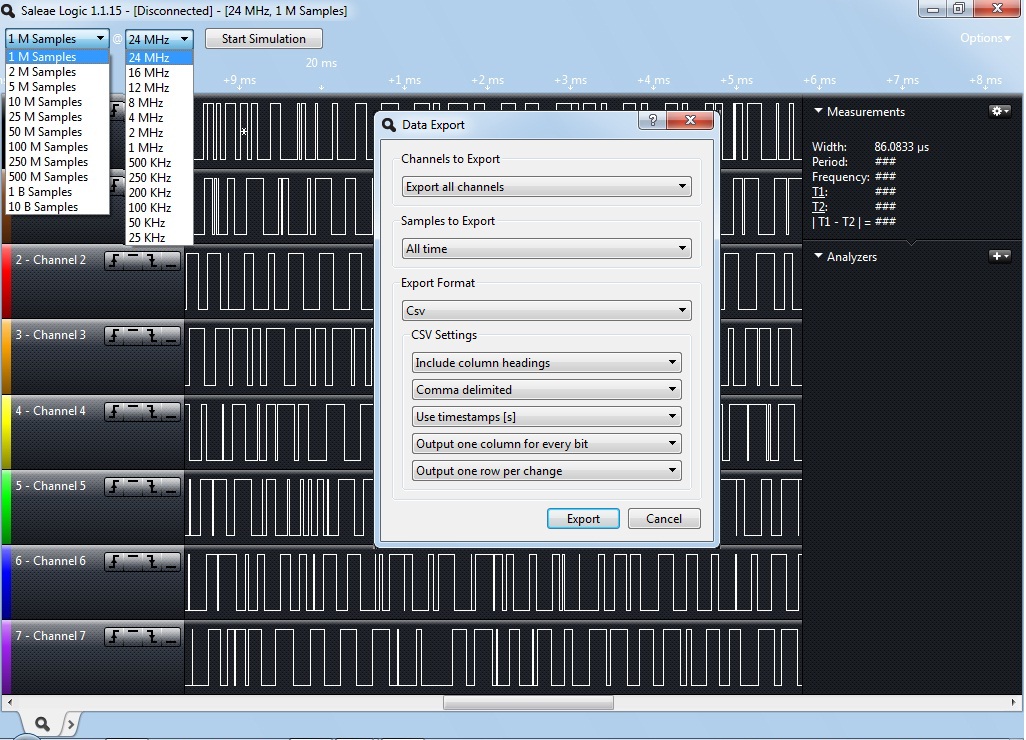Collapse the Analyzers panel
The height and width of the screenshot is (740, 1026).
click(818, 256)
